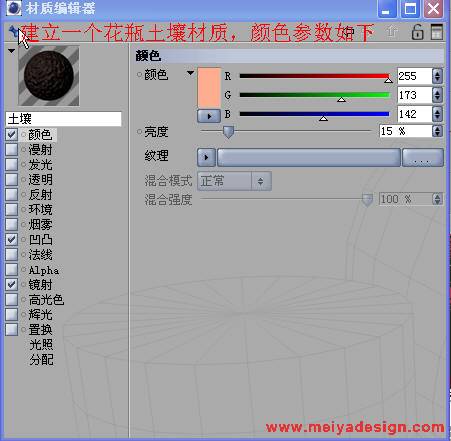Toggle the lock icon in the top bar

tap(417, 32)
